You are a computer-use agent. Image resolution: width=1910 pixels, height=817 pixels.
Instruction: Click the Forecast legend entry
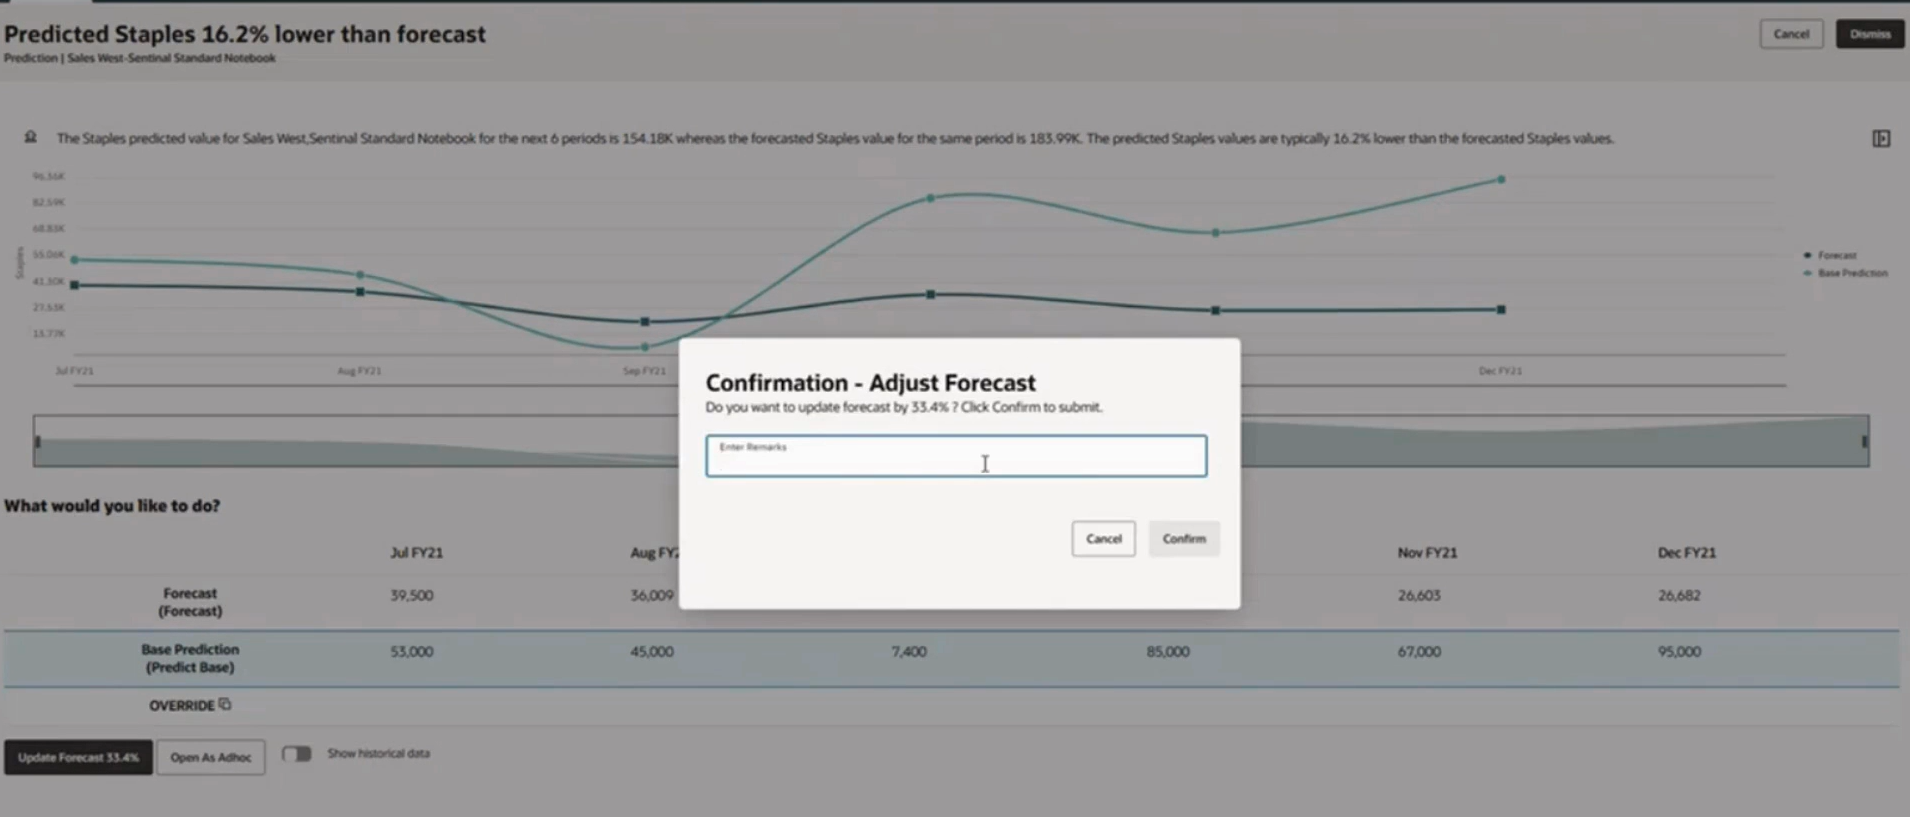[x=1830, y=255]
